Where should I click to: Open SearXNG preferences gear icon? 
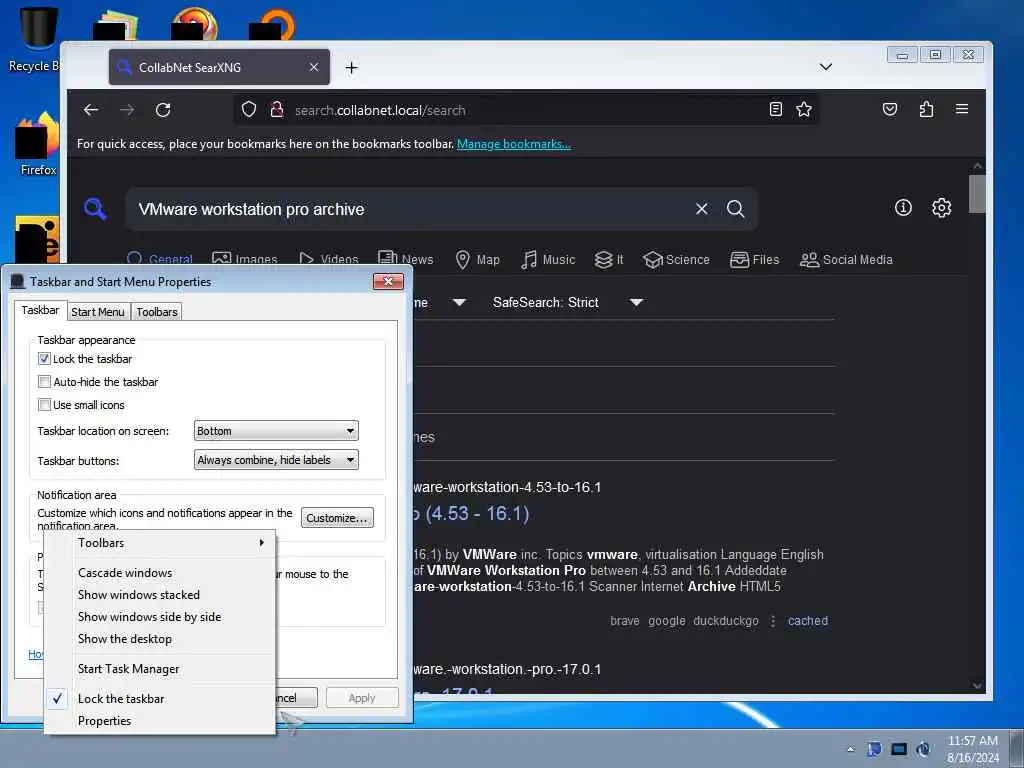coord(941,208)
